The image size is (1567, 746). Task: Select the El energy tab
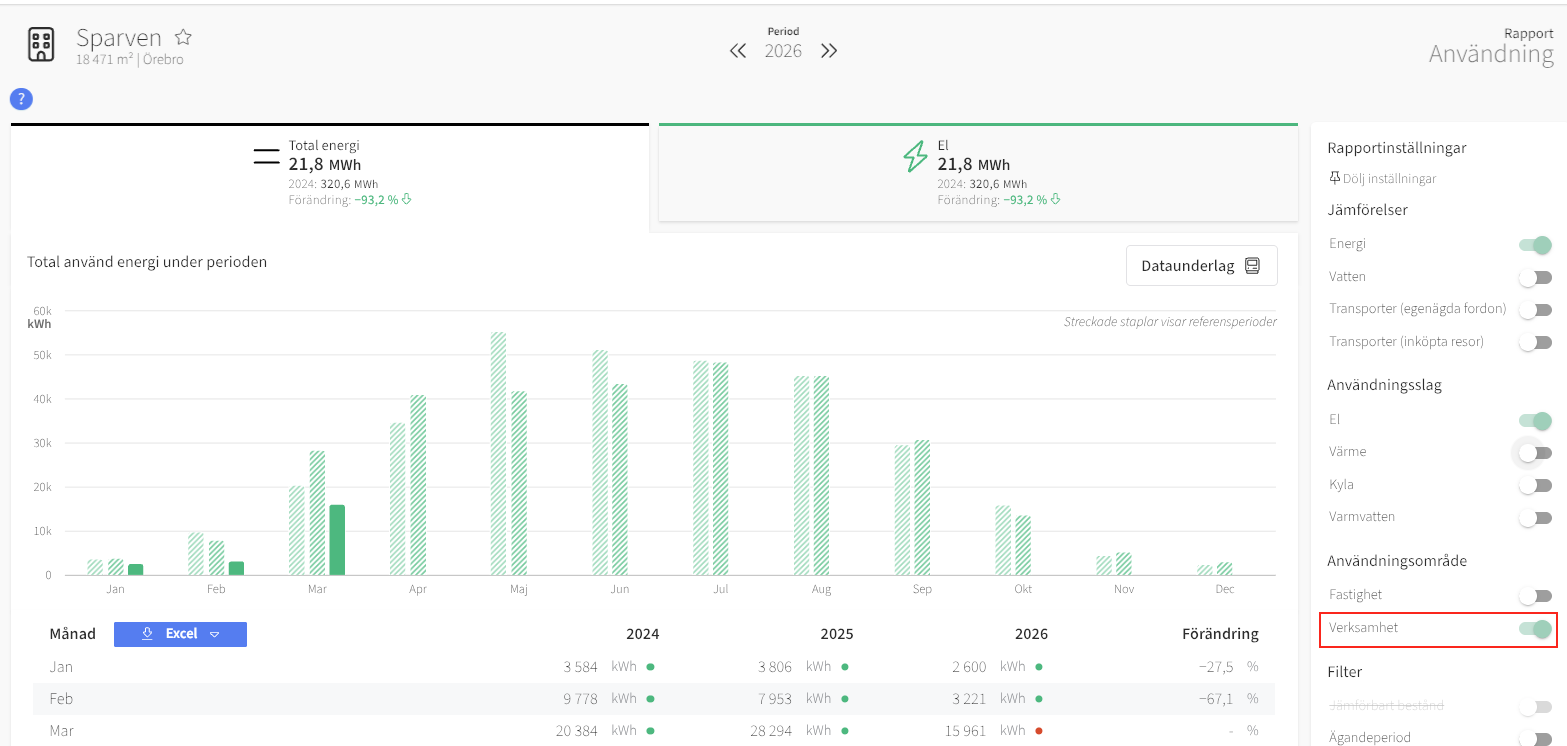click(x=978, y=172)
